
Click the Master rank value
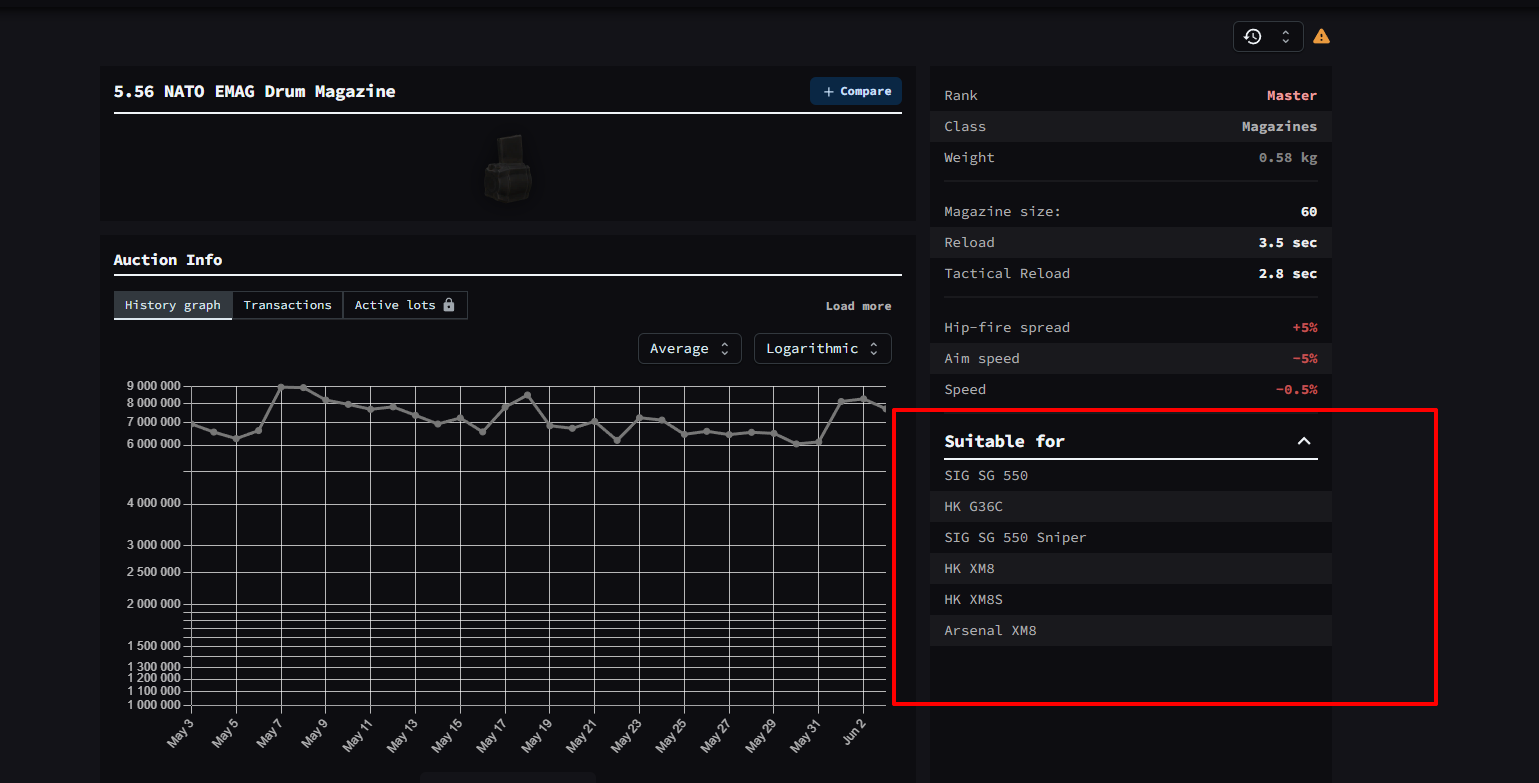point(1292,95)
